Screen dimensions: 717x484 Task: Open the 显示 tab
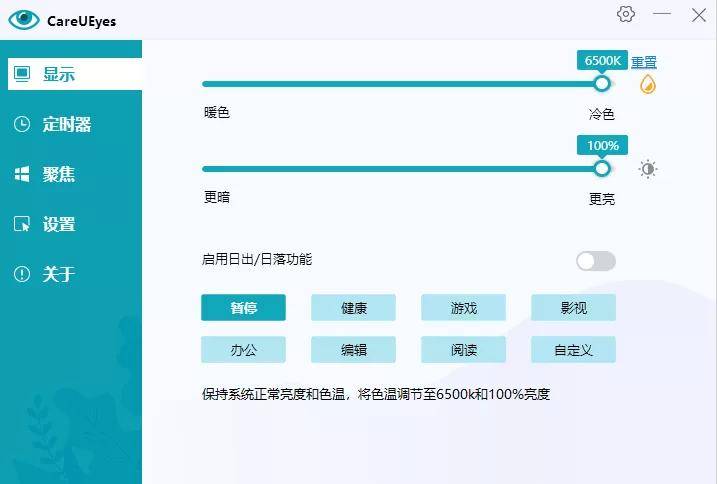pos(75,74)
